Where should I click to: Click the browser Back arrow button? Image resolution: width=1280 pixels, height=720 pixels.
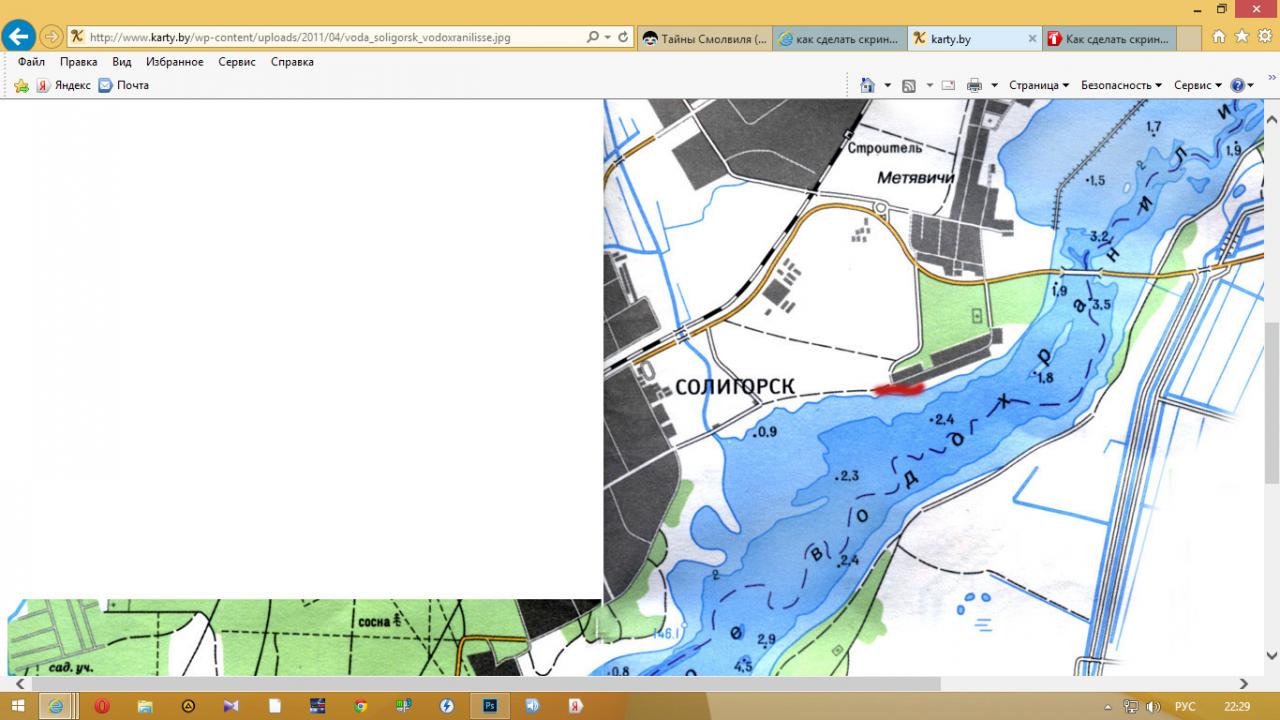coord(18,37)
